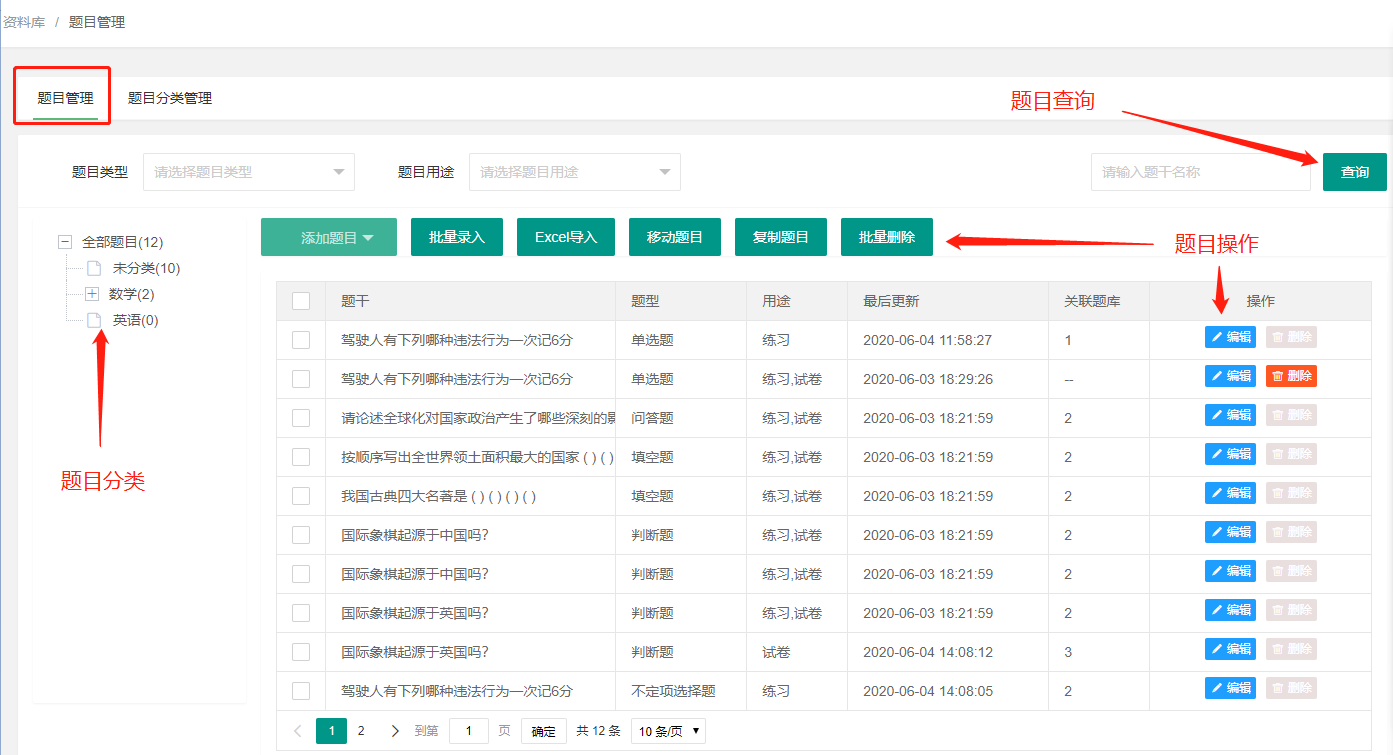Click the 我国古典四大名著是 question text
1393x755 pixels.
439,496
